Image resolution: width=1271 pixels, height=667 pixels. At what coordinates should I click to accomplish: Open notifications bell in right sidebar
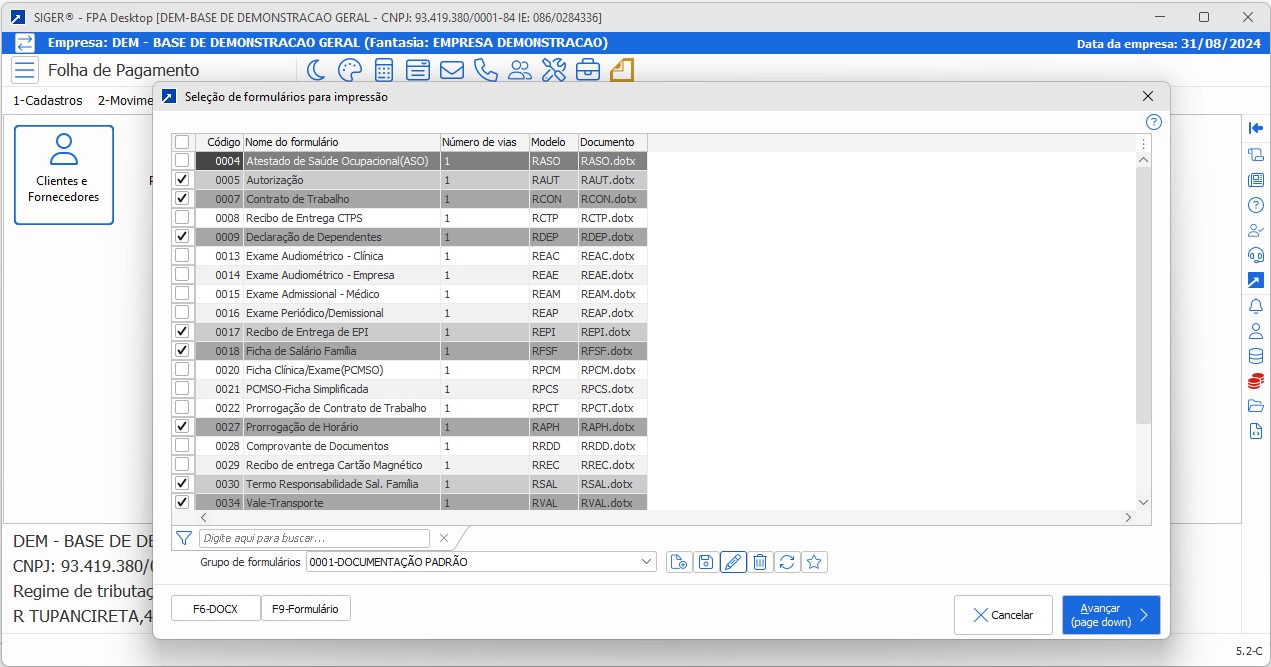point(1256,306)
